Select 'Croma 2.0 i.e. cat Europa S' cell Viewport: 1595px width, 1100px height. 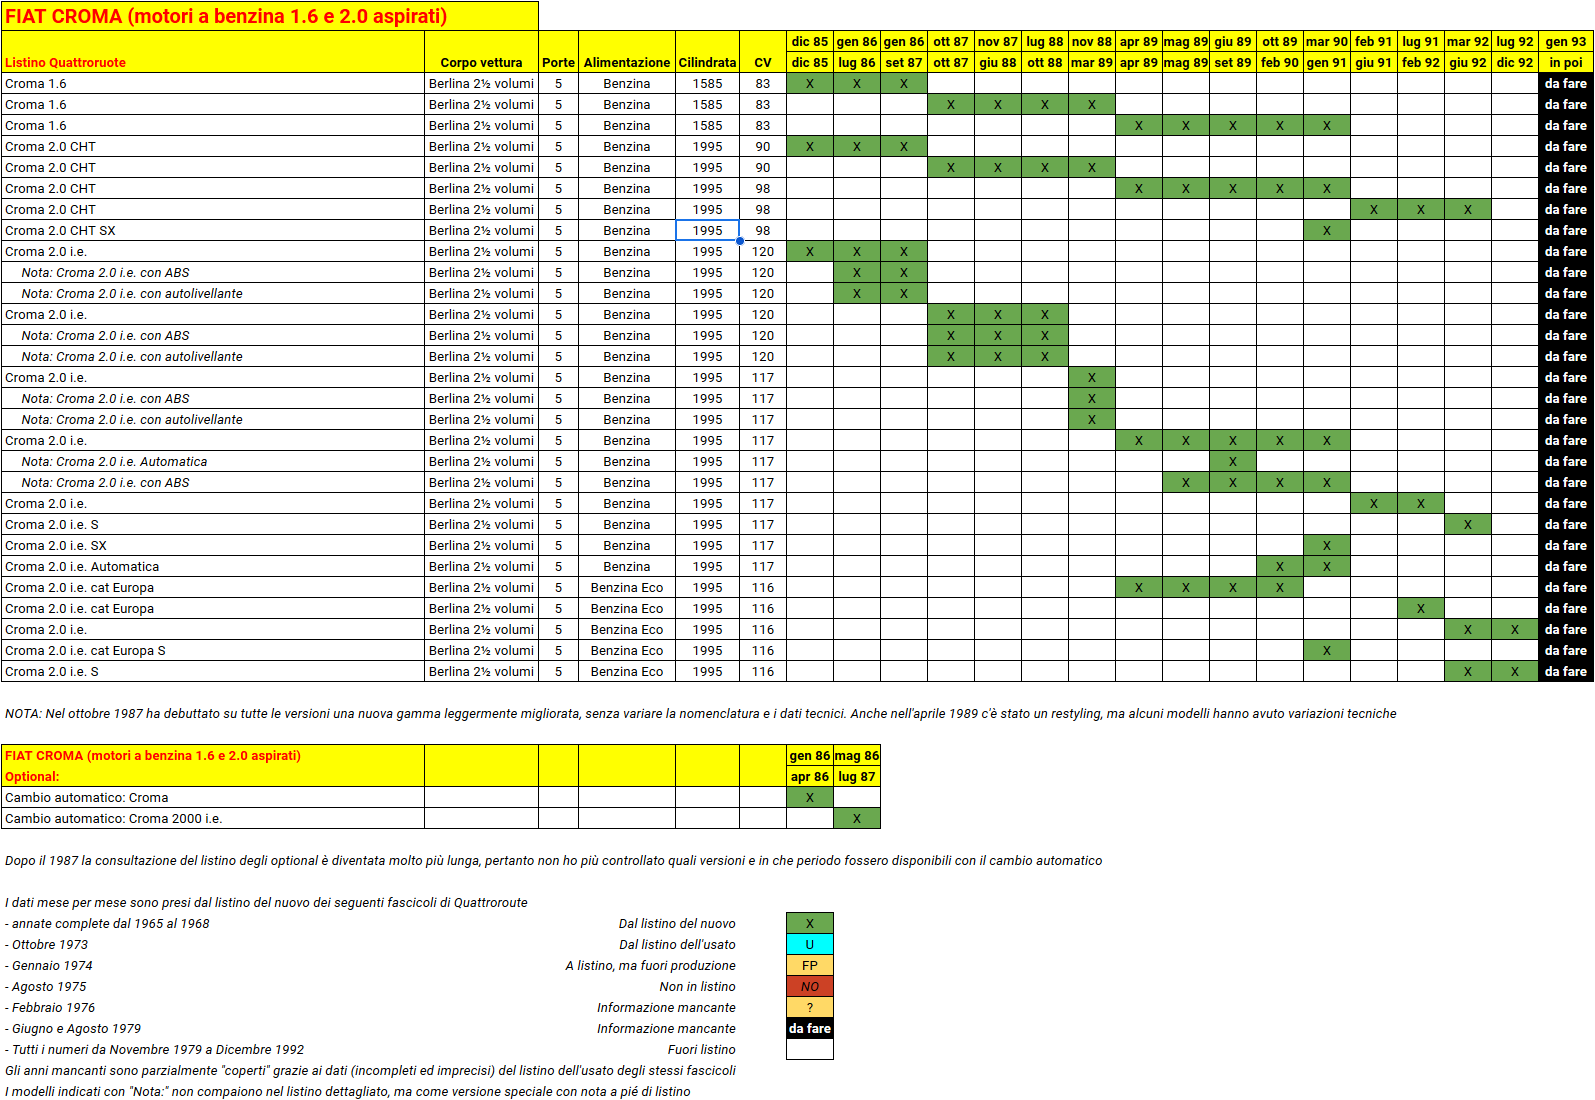[x=213, y=650]
